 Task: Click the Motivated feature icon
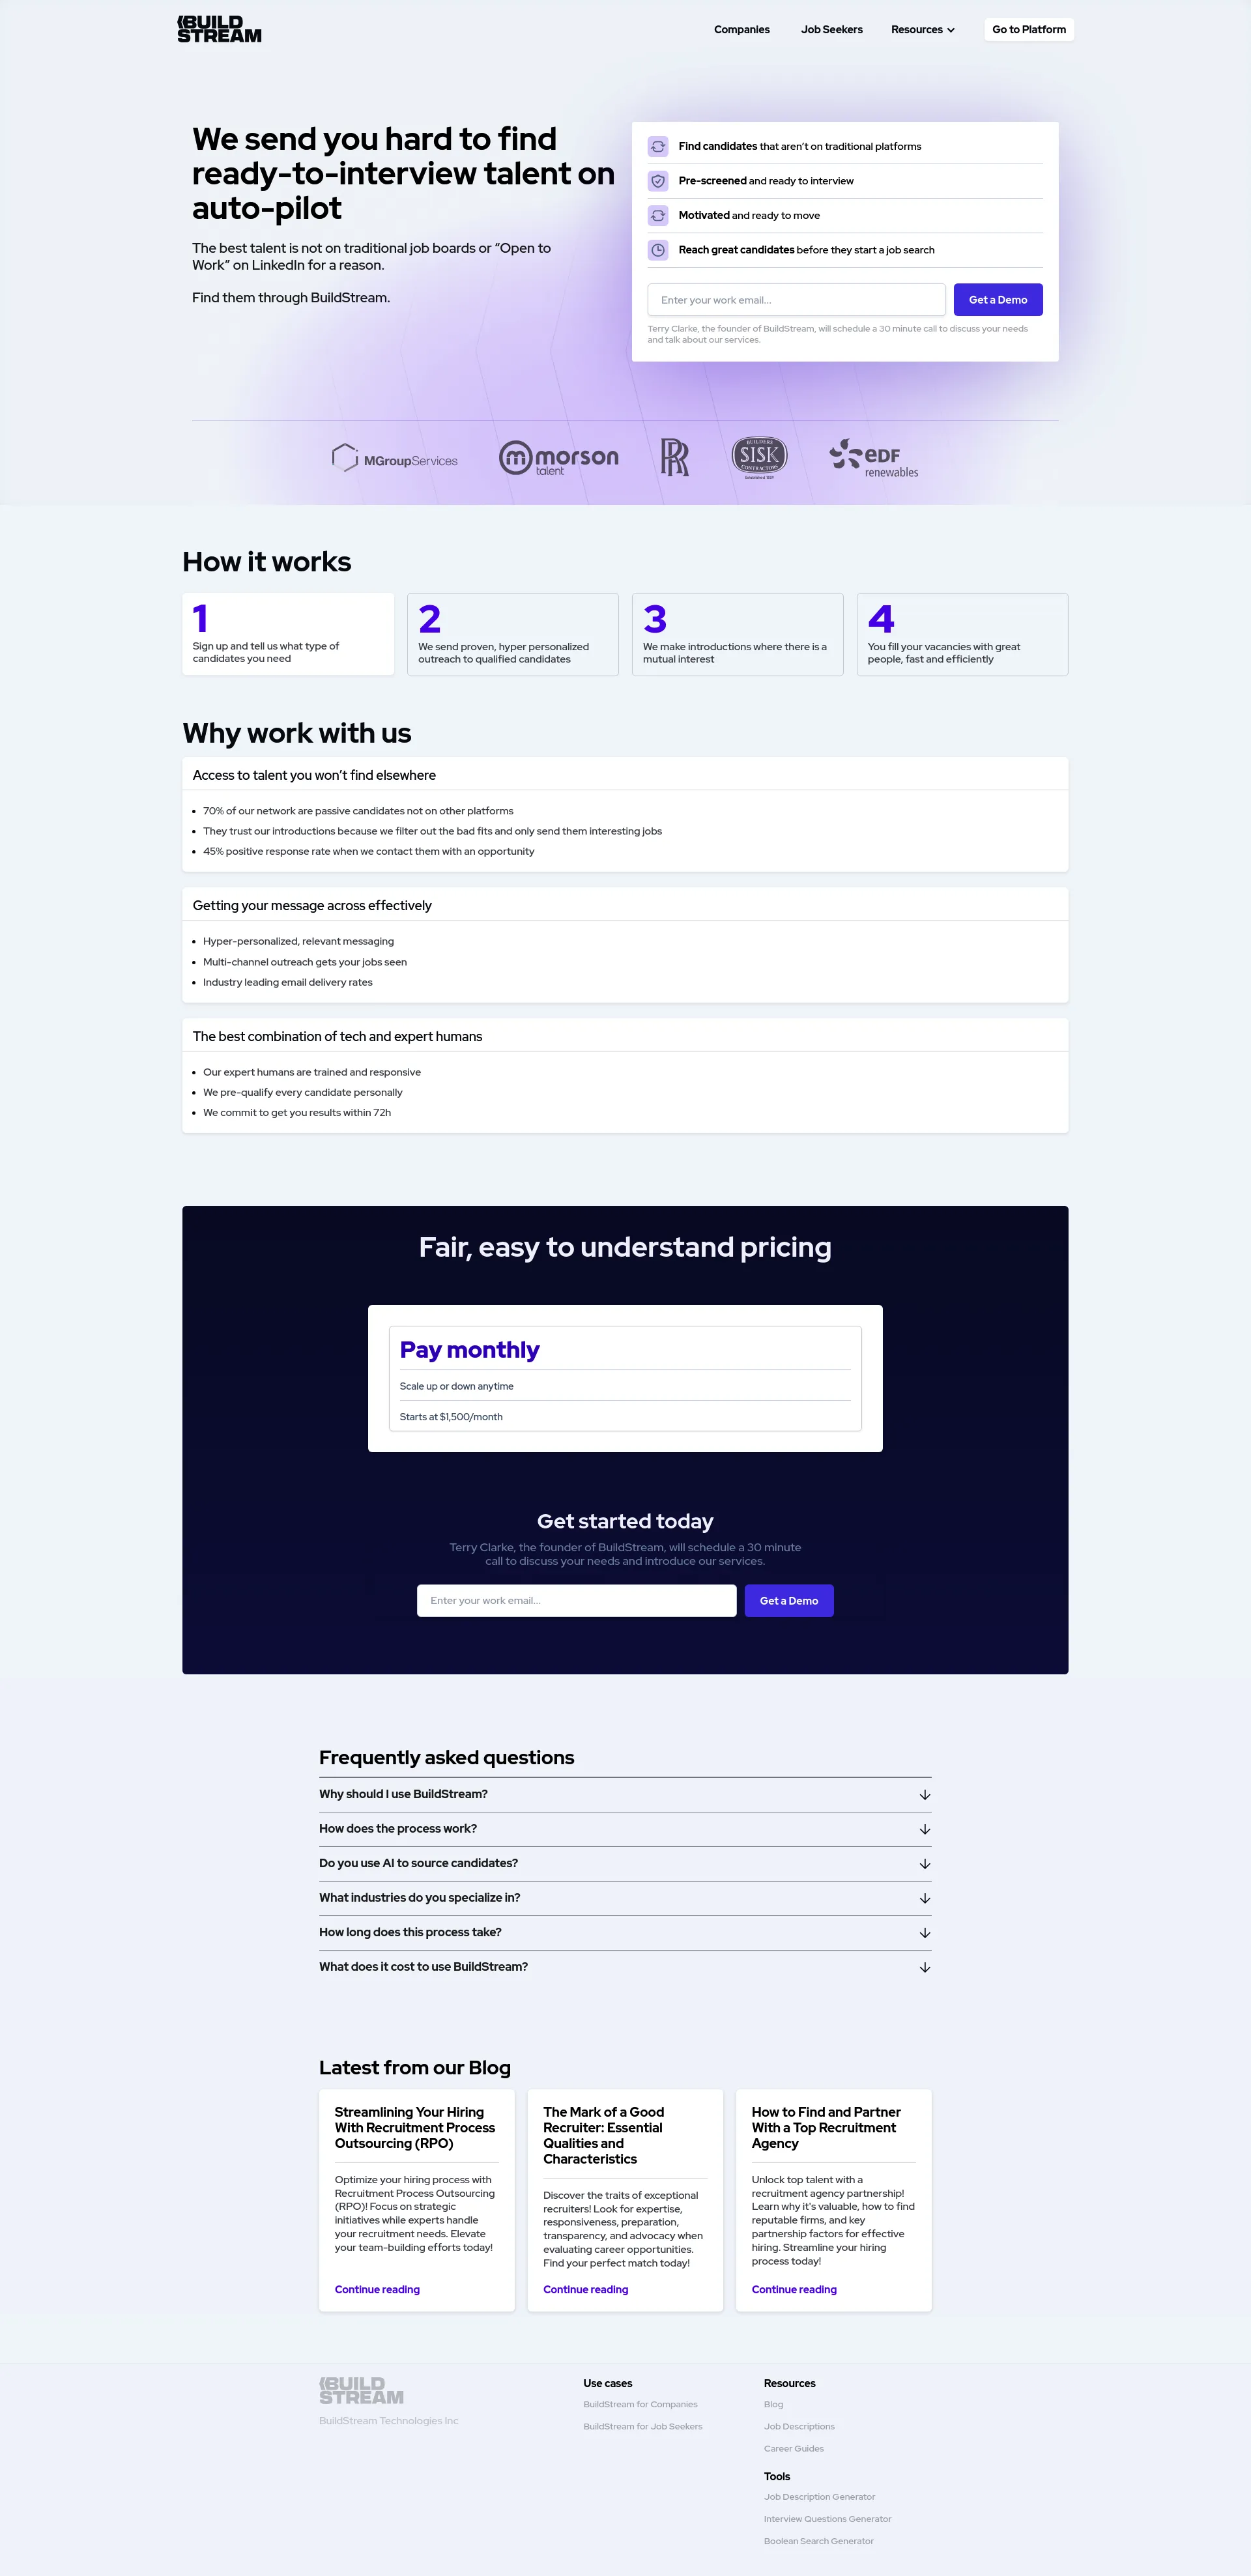tap(657, 215)
